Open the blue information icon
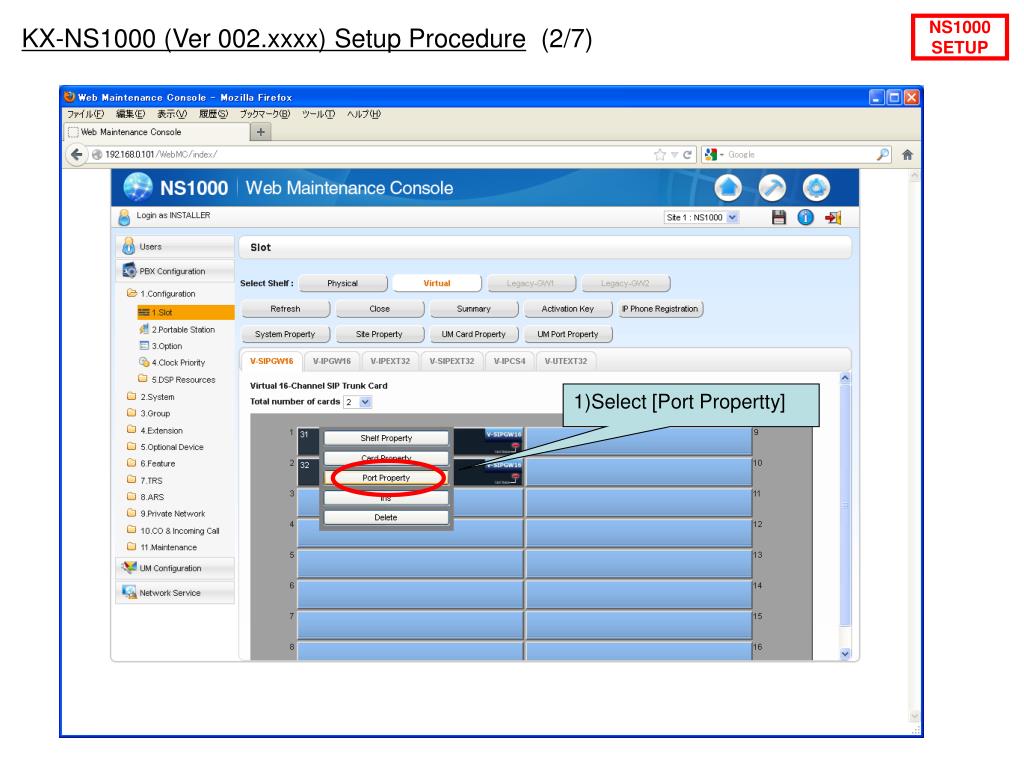The height and width of the screenshot is (768, 1024). pos(805,217)
